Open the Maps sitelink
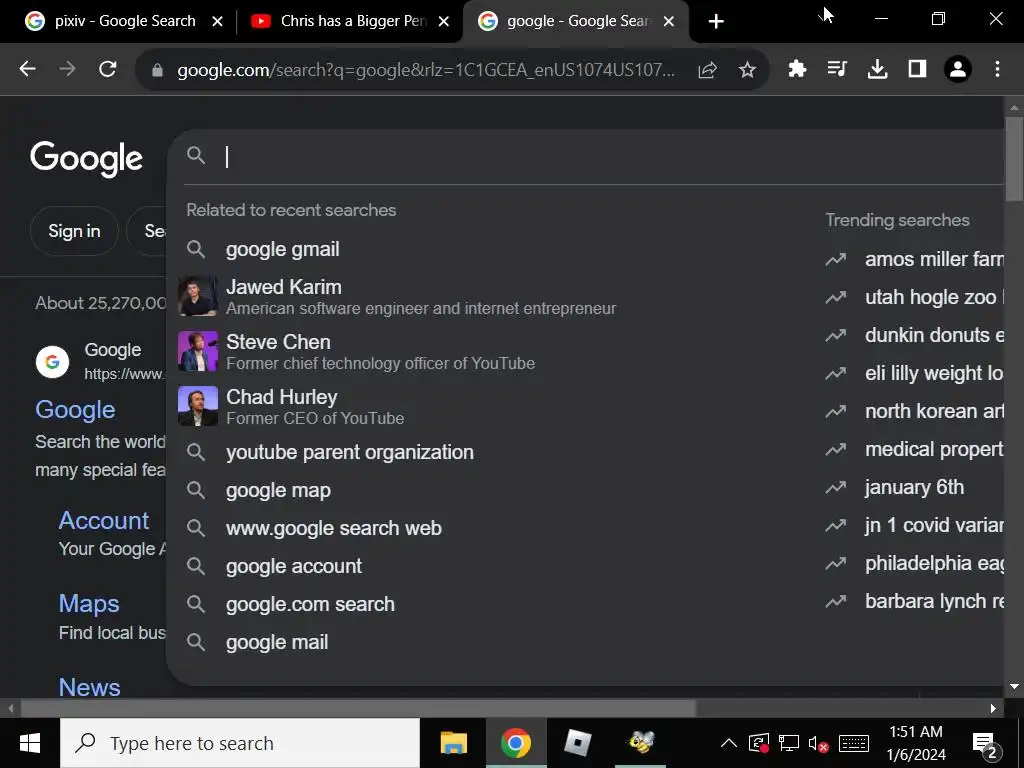The image size is (1024, 768). [x=89, y=603]
